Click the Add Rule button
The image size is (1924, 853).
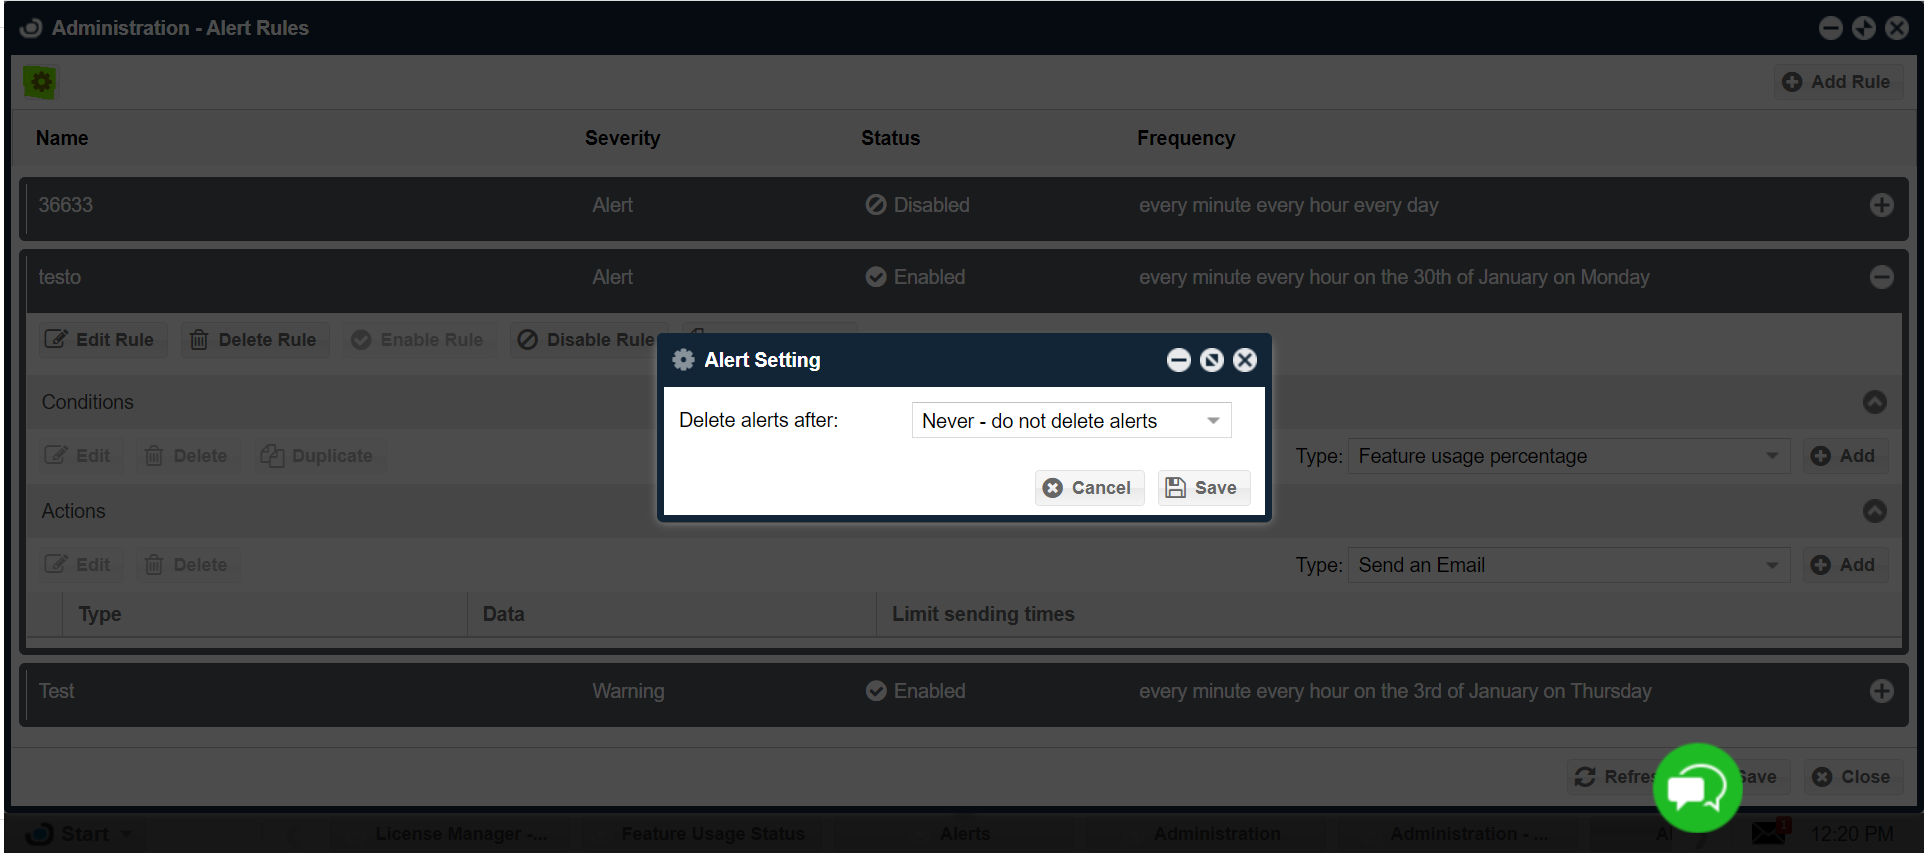pos(1839,82)
